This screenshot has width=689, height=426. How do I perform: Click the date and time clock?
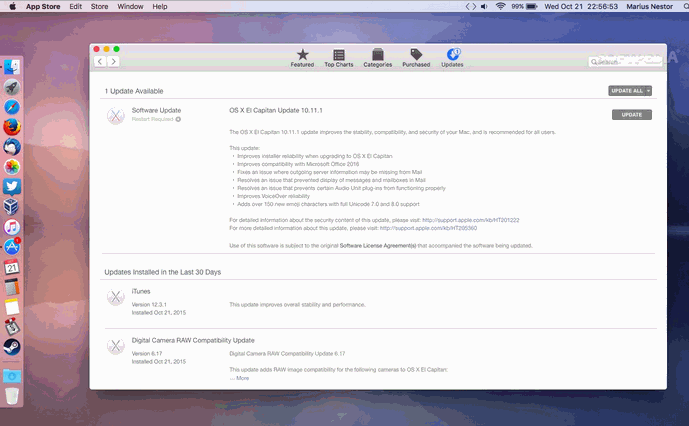tap(581, 6)
